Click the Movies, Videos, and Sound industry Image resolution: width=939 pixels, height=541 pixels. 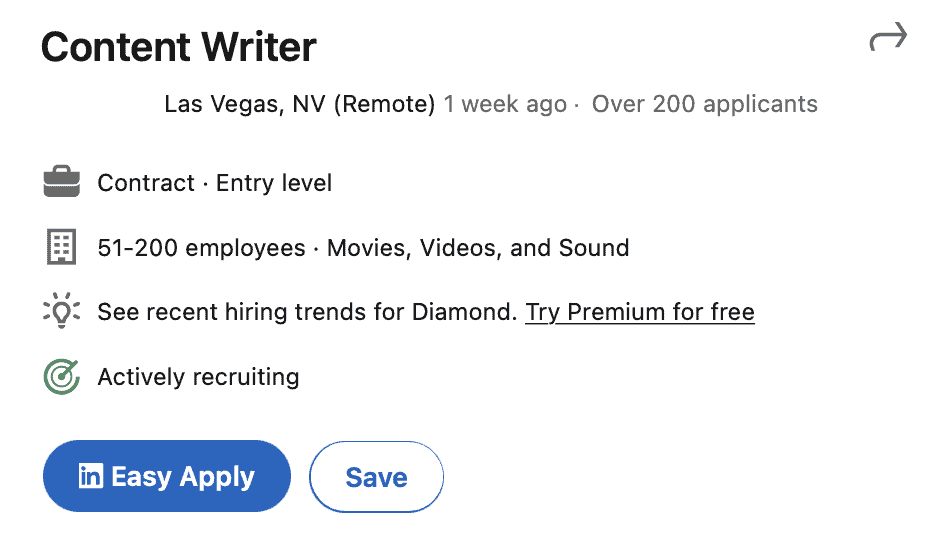pyautogui.click(x=478, y=248)
